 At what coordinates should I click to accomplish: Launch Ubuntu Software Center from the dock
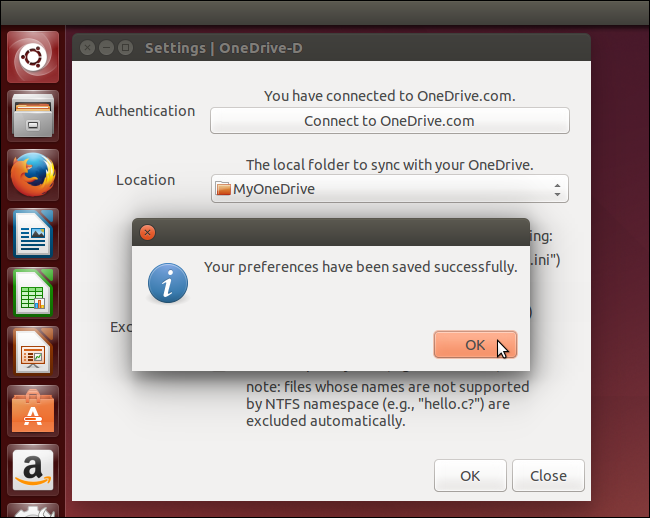tap(33, 411)
